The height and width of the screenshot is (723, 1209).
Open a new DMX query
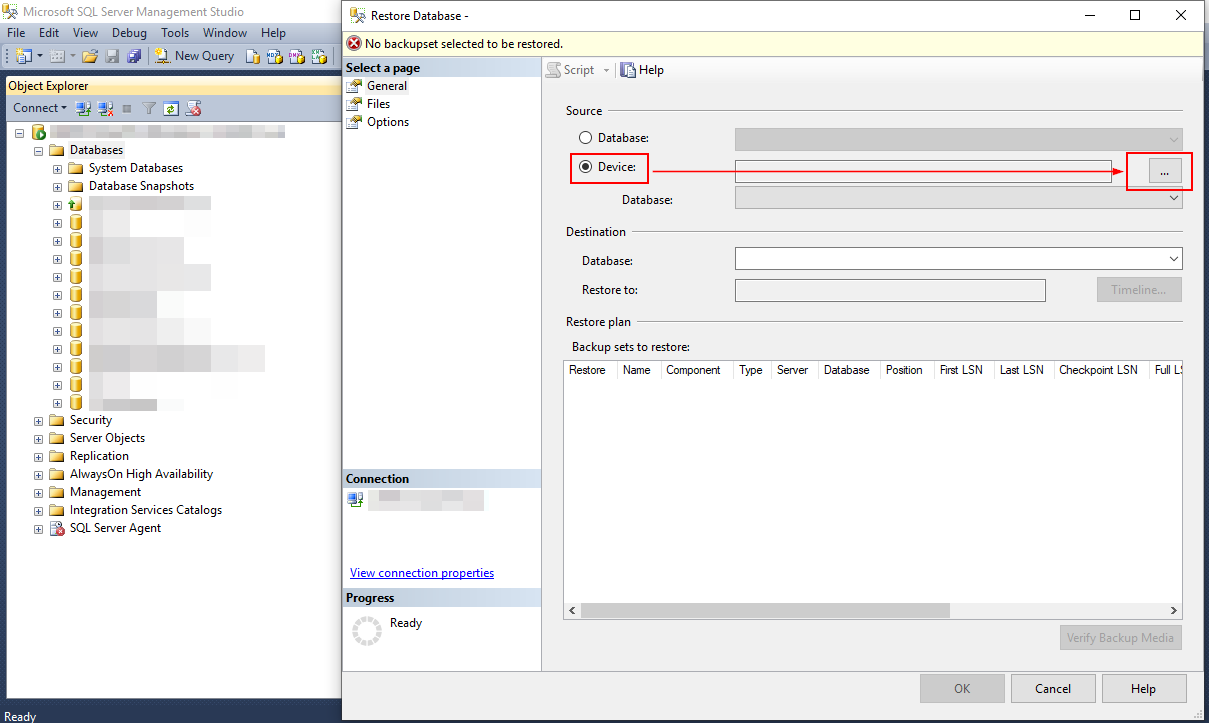tap(297, 56)
